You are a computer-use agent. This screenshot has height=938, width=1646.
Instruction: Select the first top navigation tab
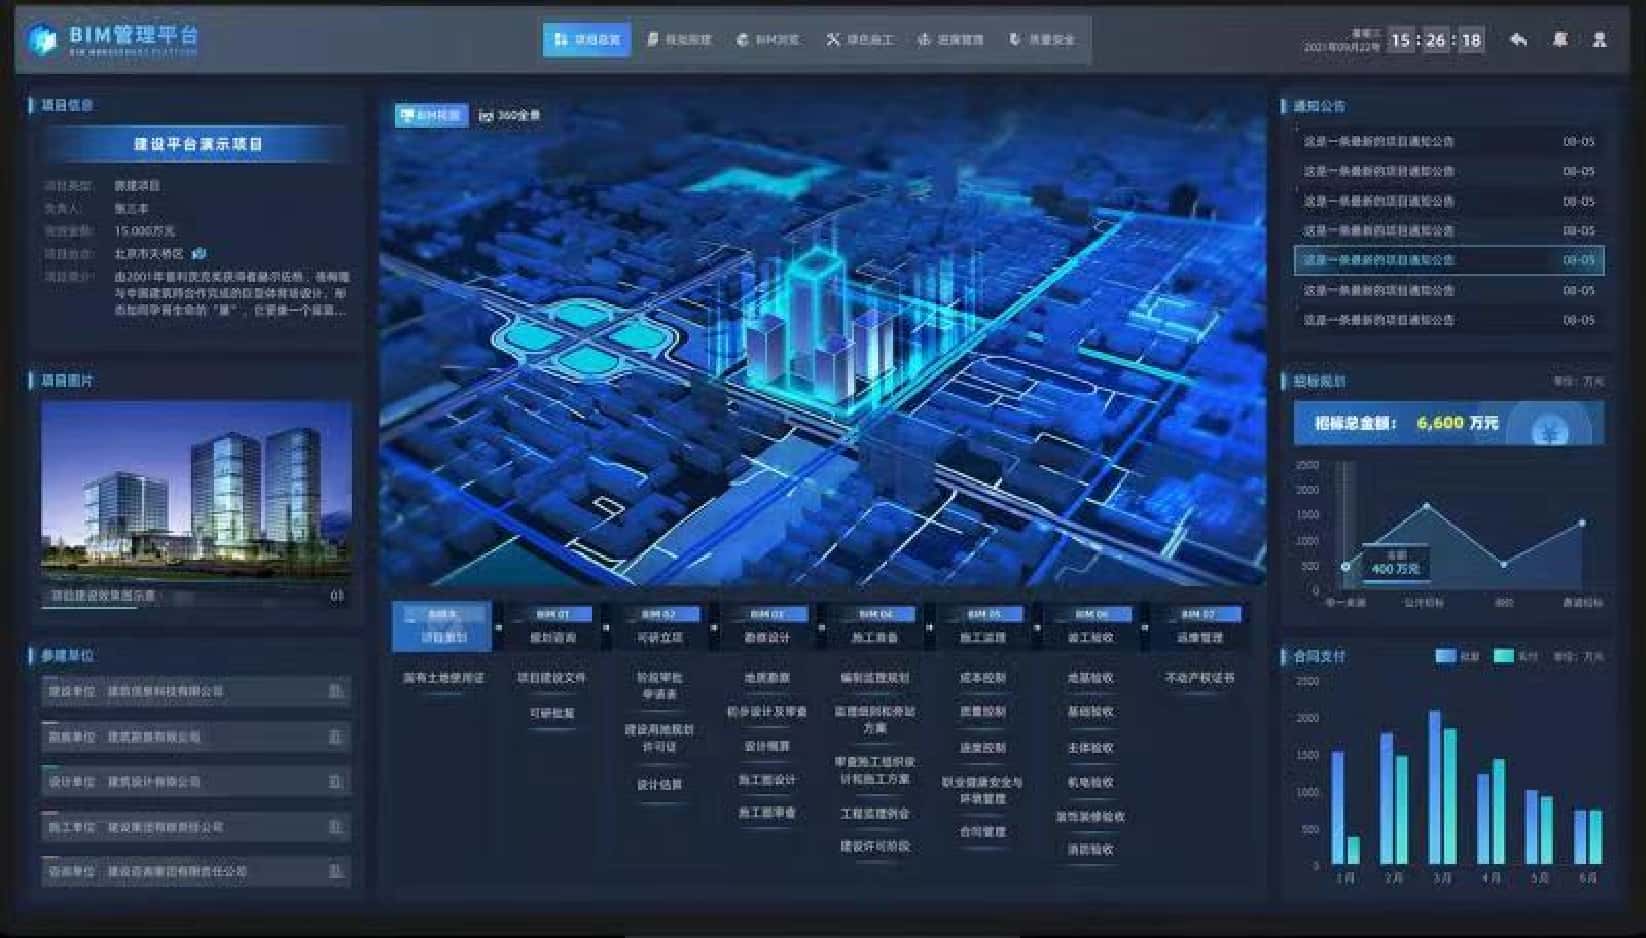(x=587, y=40)
